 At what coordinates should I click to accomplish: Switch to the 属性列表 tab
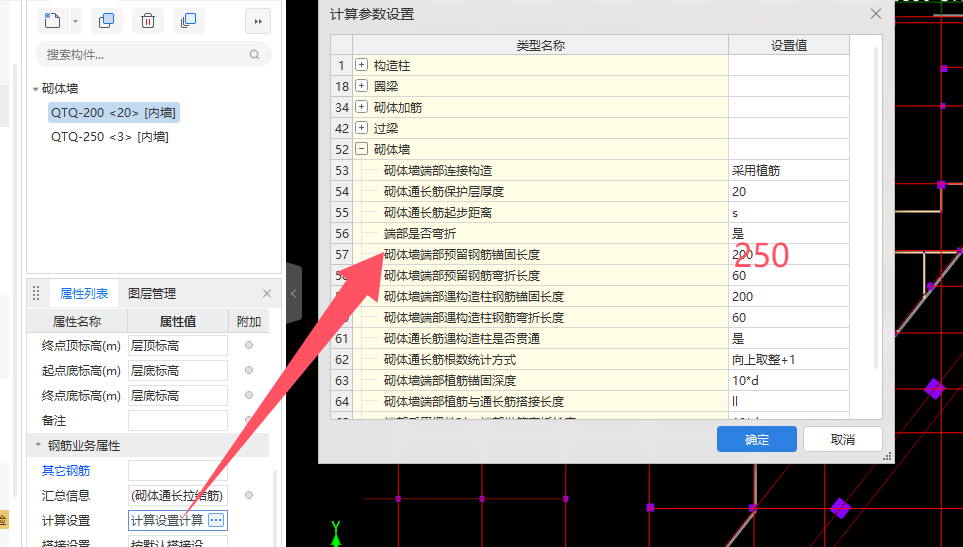(84, 293)
